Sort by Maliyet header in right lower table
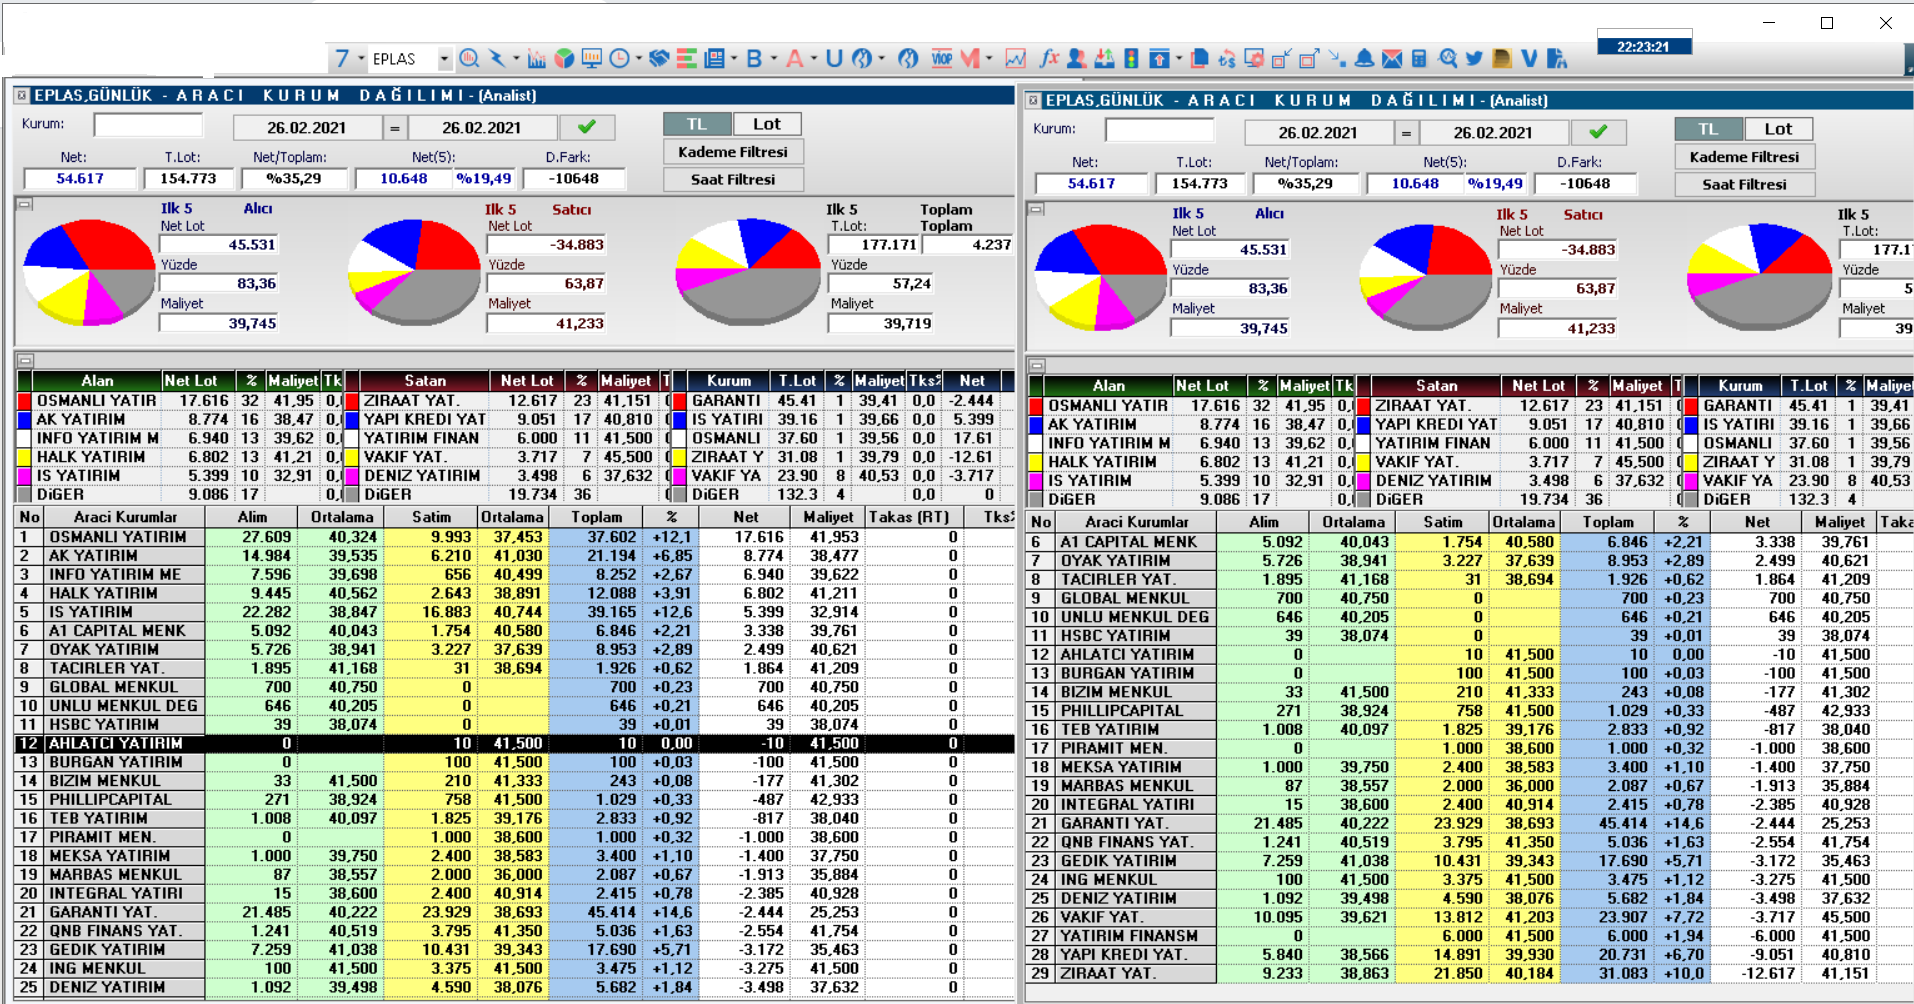This screenshot has height=1004, width=1914. click(x=1840, y=522)
